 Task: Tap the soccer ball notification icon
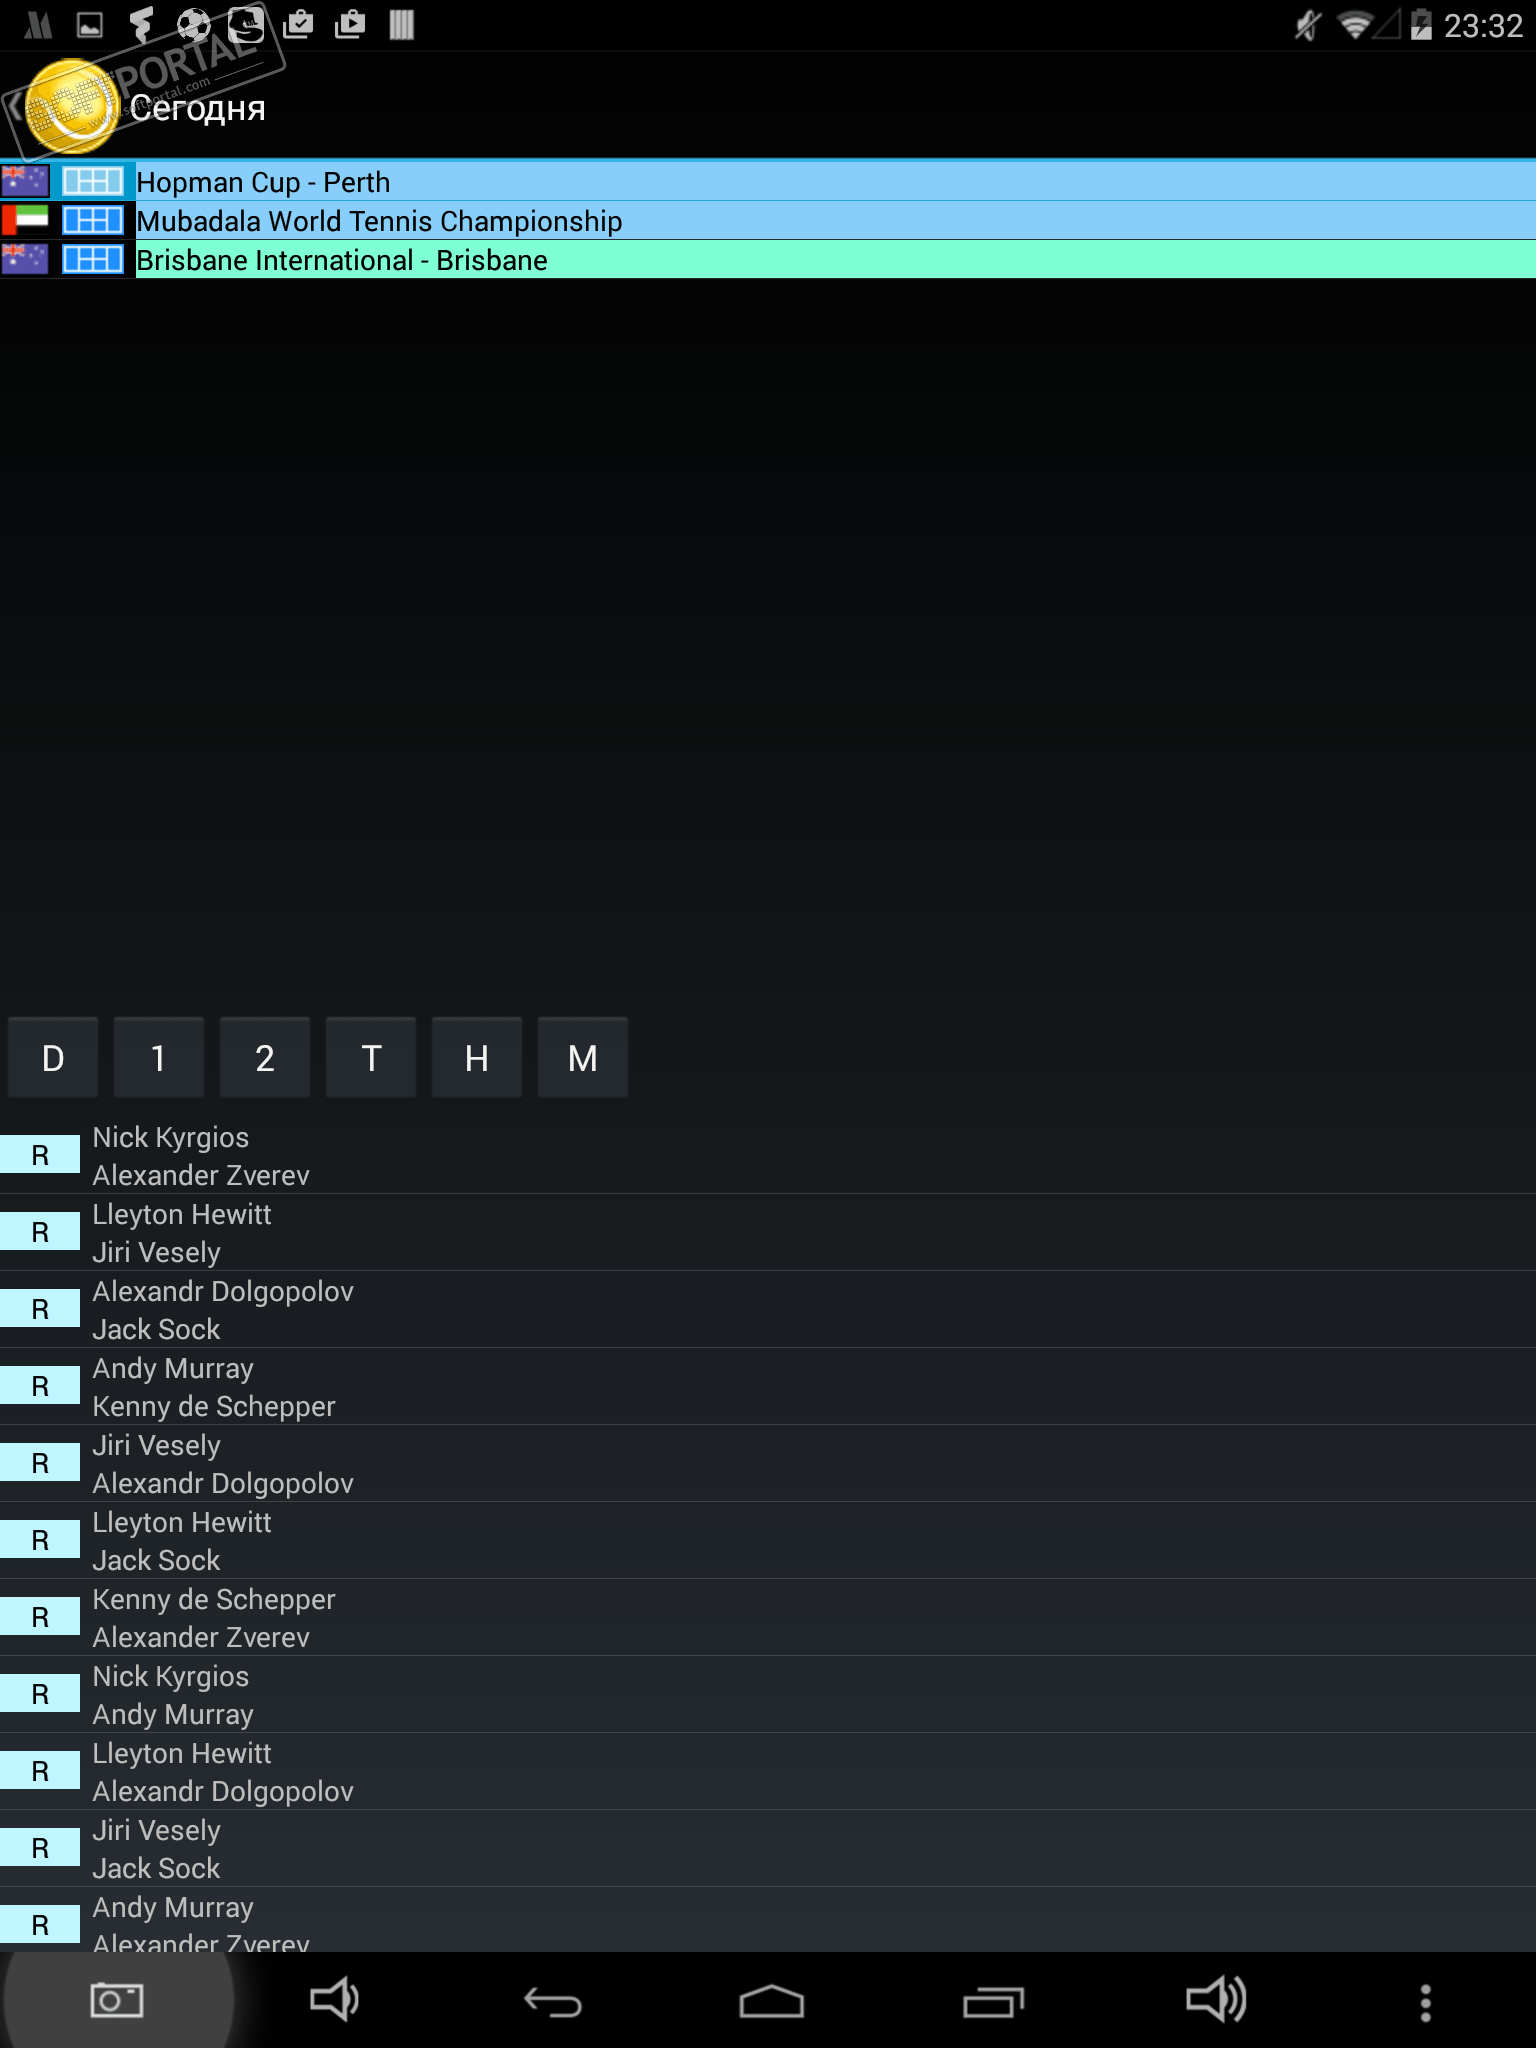pos(193,25)
